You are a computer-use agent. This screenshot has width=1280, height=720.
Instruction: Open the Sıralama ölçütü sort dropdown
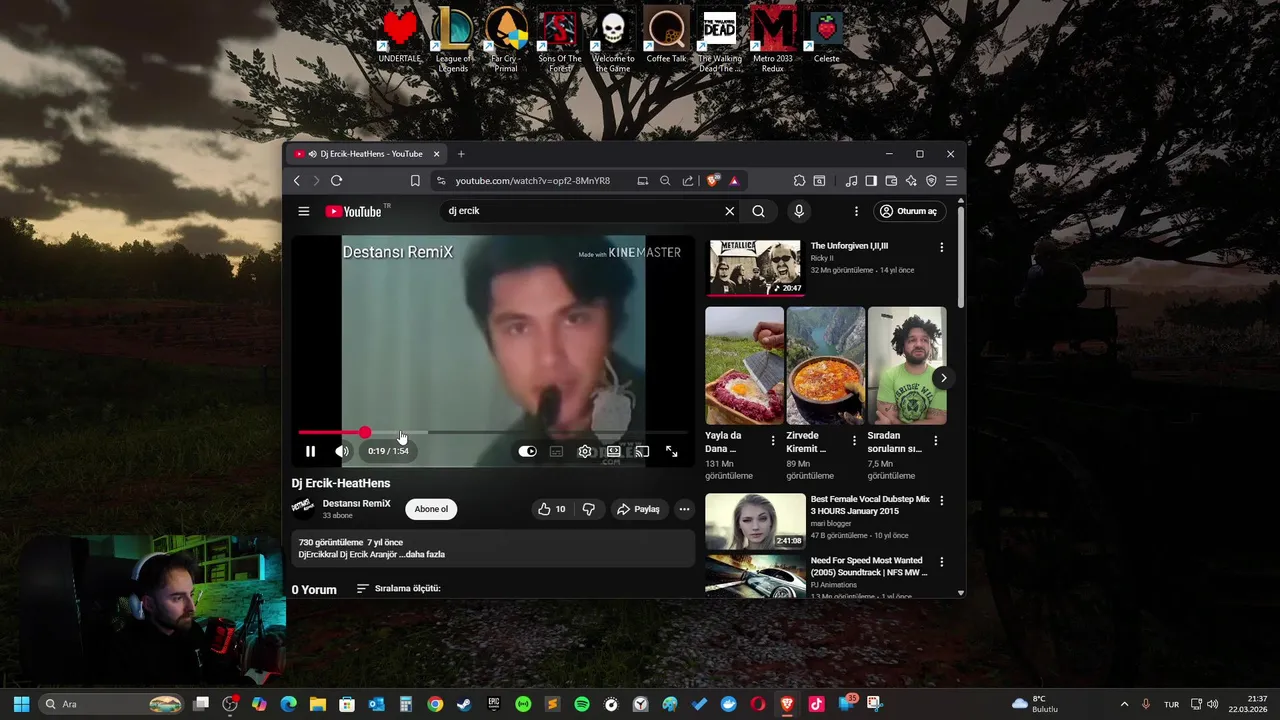(398, 589)
